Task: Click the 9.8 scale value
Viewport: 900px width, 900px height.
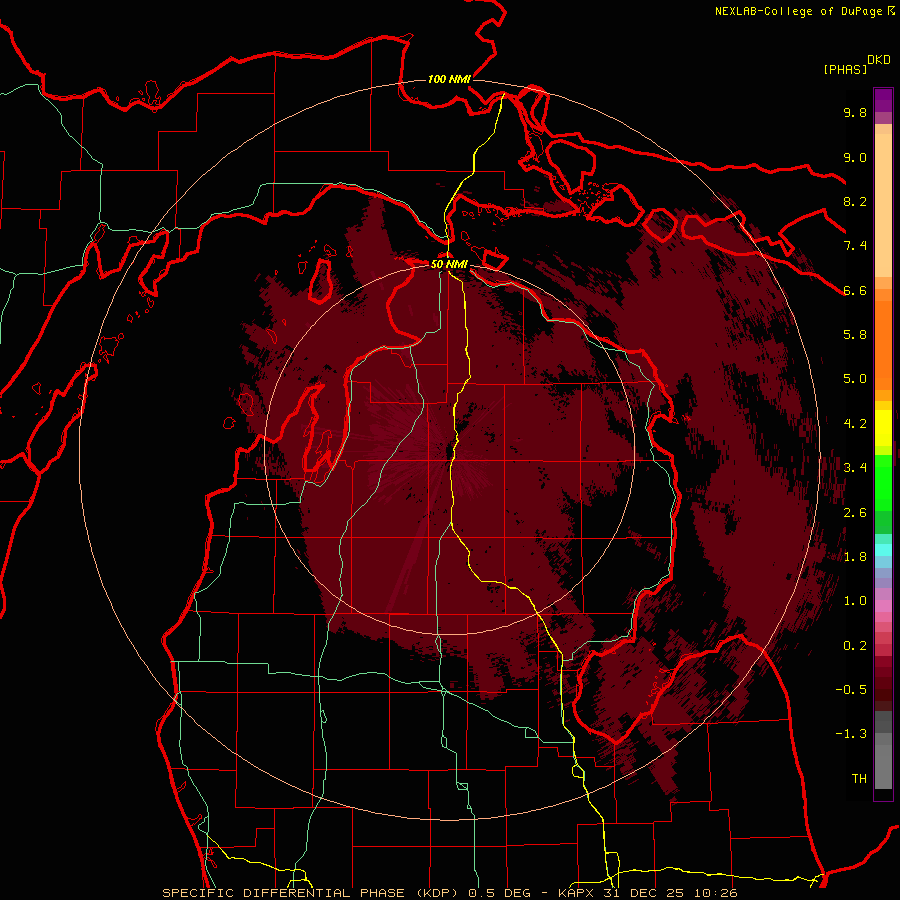Action: click(855, 112)
